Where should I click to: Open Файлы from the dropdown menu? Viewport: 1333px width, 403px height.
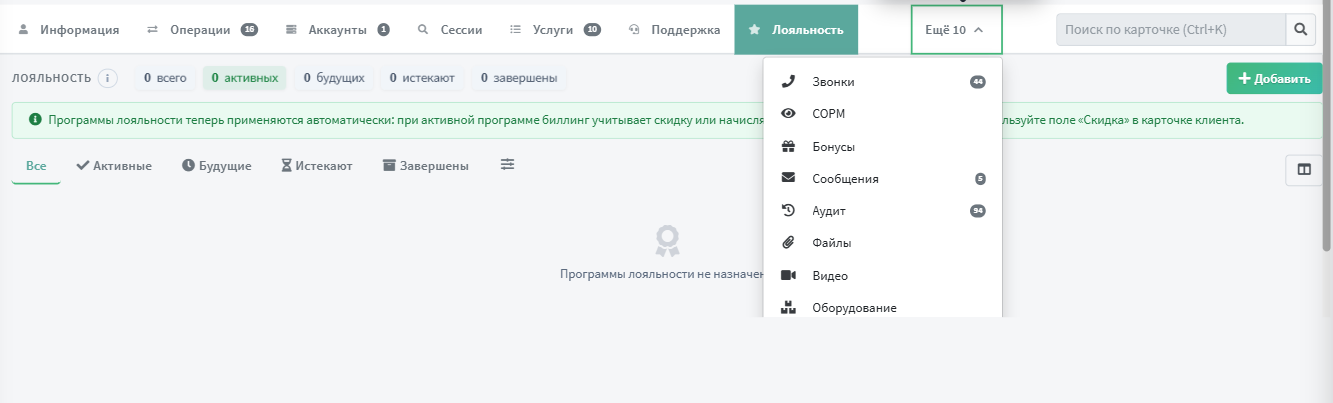882,243
